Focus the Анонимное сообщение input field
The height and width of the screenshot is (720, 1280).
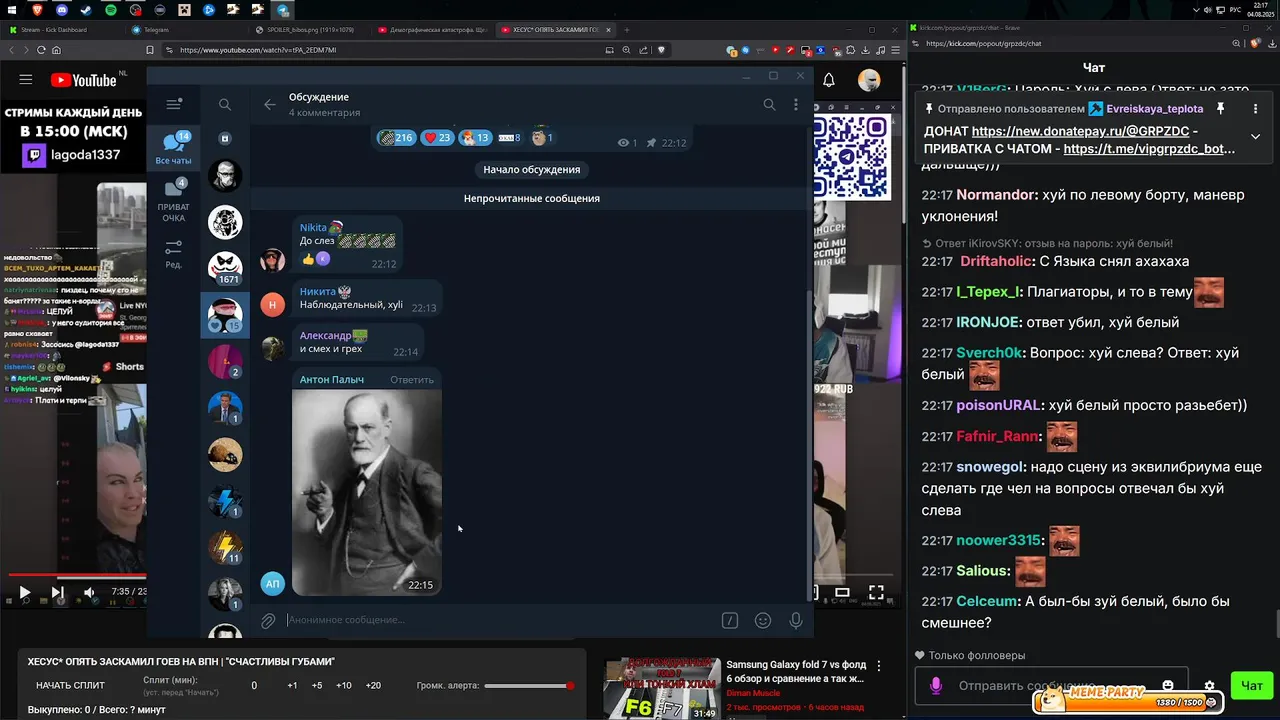click(x=500, y=620)
